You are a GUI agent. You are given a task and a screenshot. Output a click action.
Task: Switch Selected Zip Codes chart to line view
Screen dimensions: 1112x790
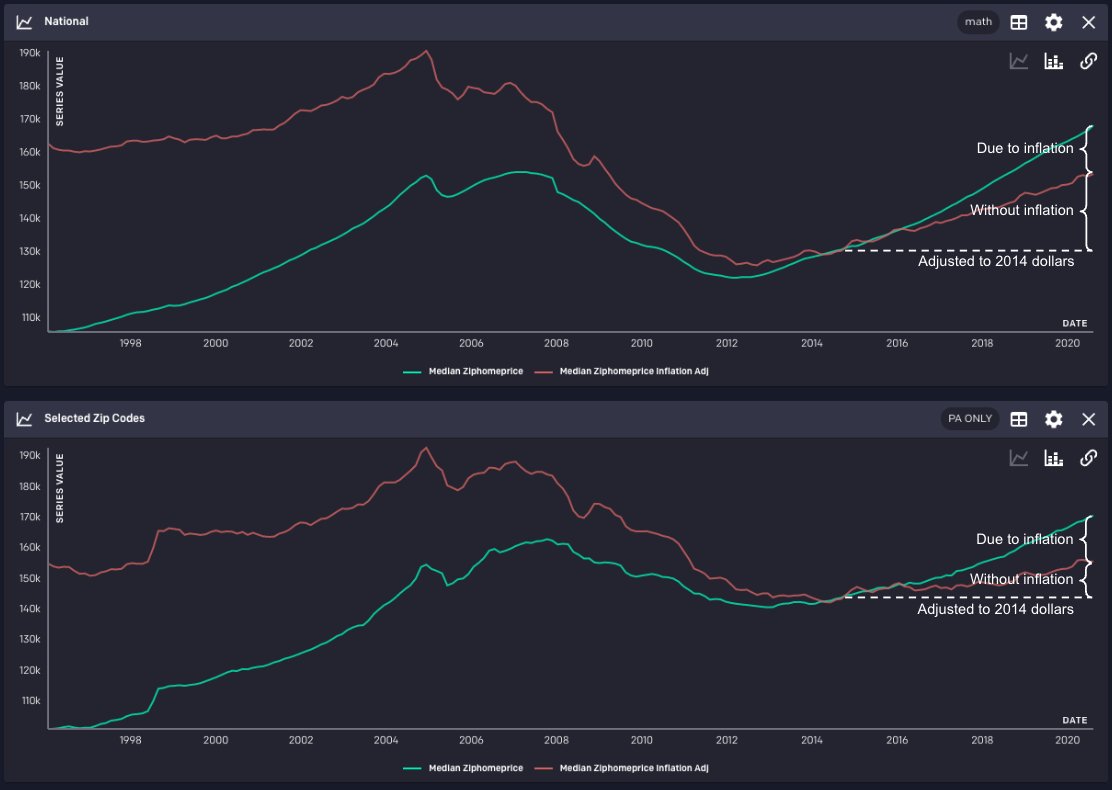point(1018,458)
